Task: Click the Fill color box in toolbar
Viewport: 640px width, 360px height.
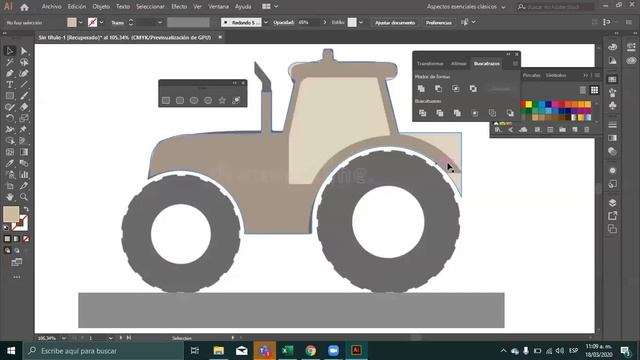Action: (x=11, y=214)
